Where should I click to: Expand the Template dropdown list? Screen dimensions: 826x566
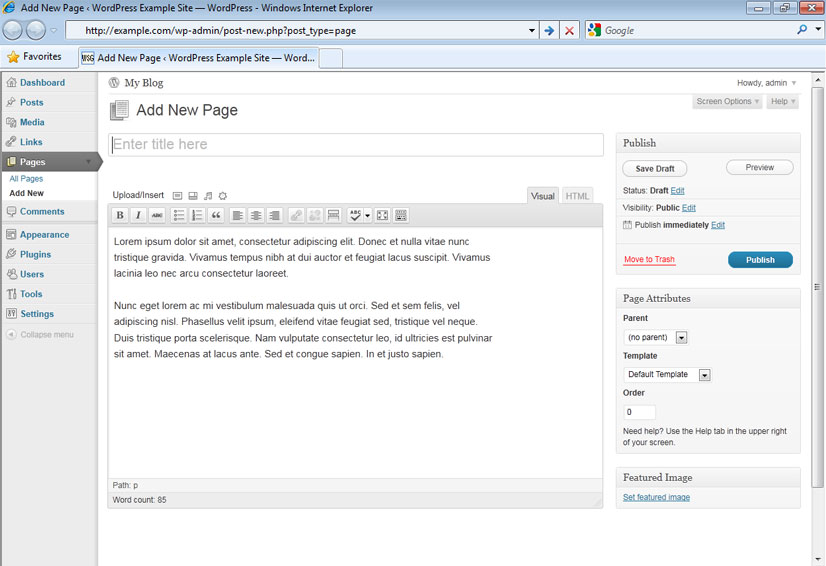point(704,375)
